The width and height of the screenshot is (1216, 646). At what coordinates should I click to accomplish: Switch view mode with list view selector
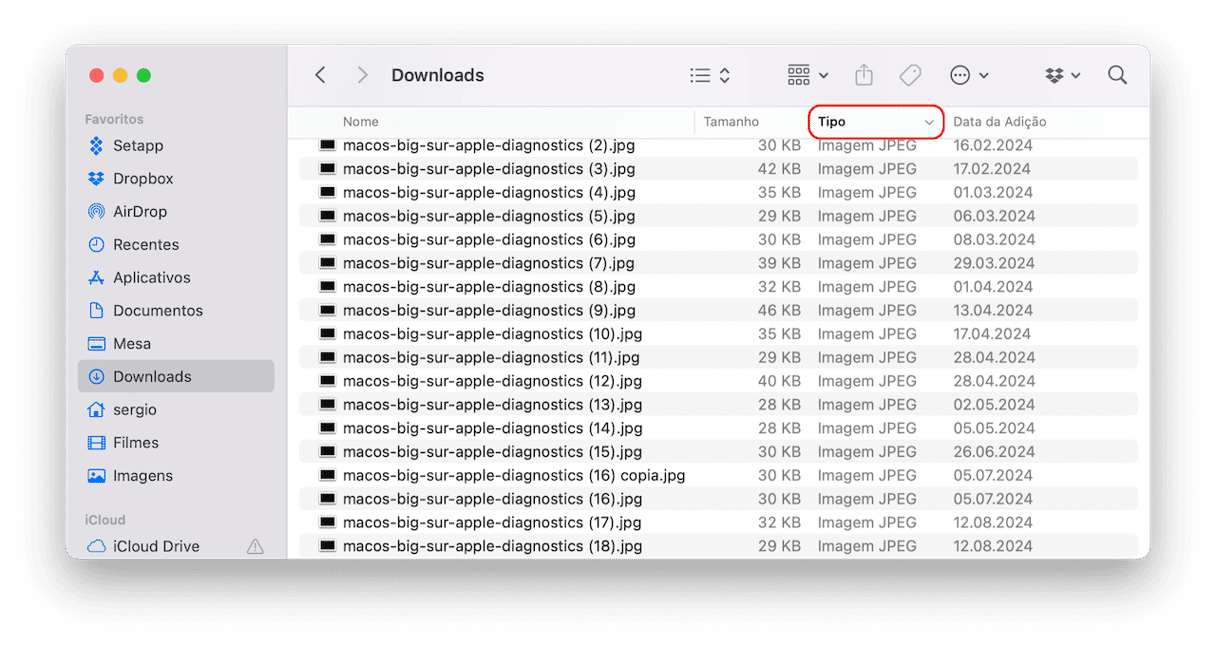[x=710, y=75]
